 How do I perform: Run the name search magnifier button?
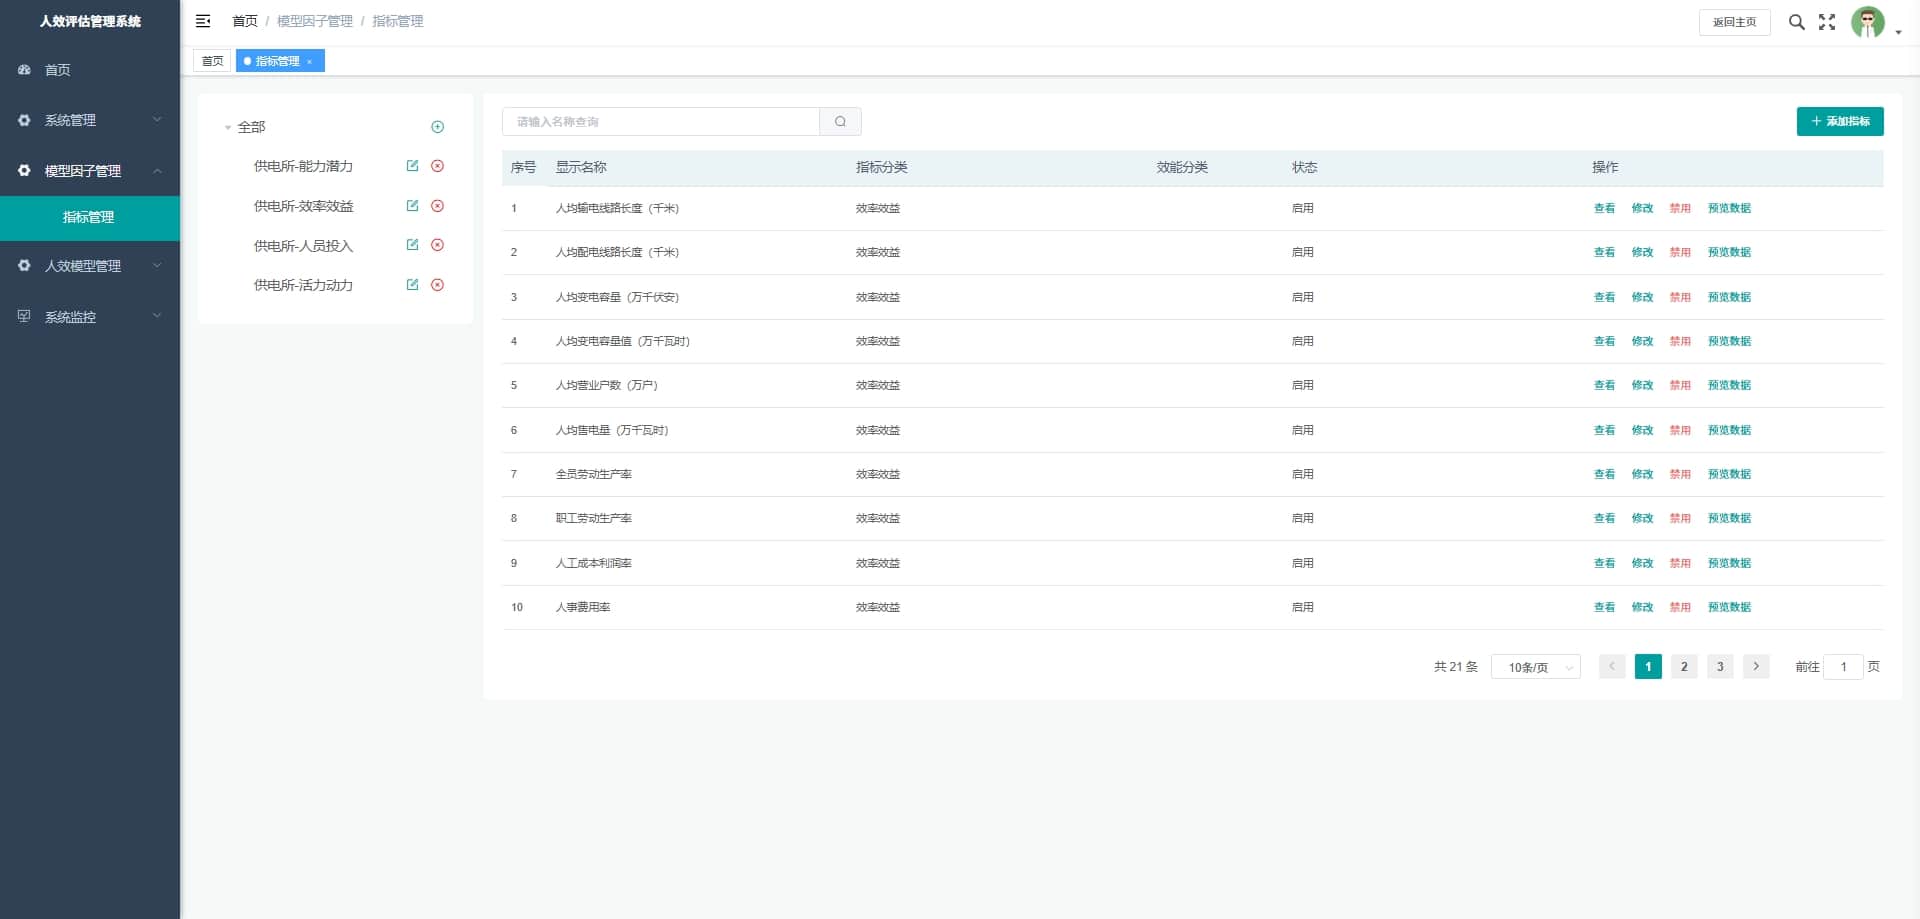tap(840, 122)
